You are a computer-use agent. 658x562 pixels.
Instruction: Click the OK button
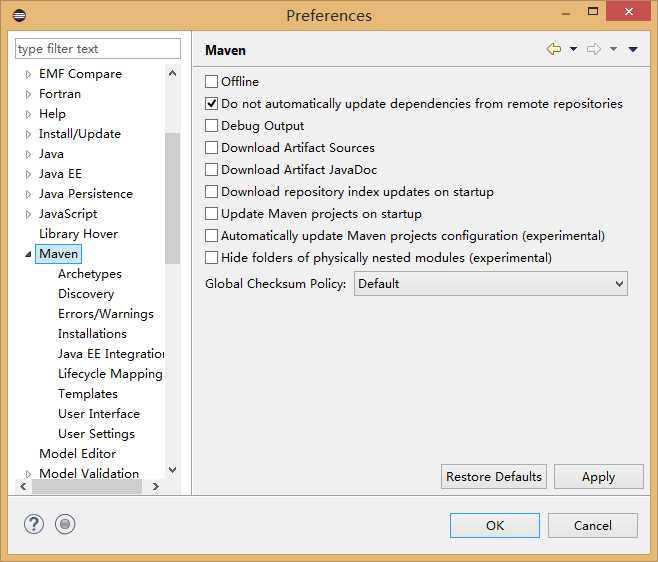(495, 525)
